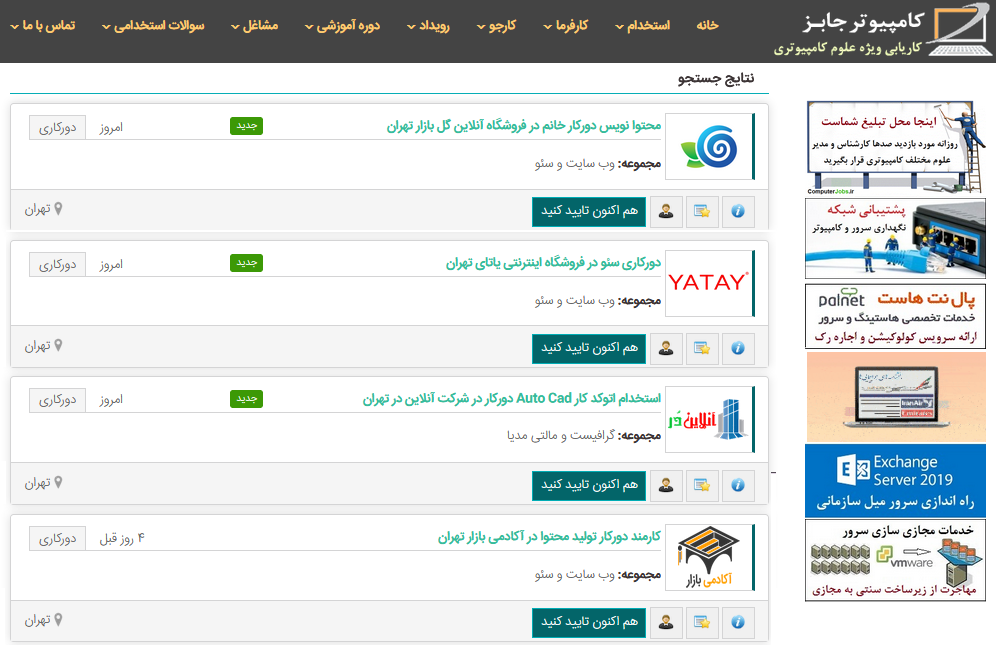Click location pin icon in Yatay job row
Viewport: 996px width, 645px height.
tap(58, 345)
